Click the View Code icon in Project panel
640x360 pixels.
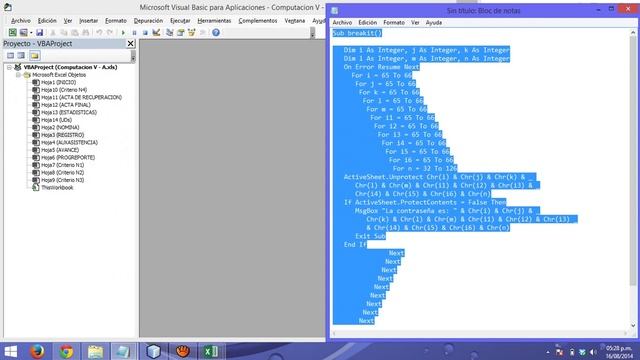(10, 56)
